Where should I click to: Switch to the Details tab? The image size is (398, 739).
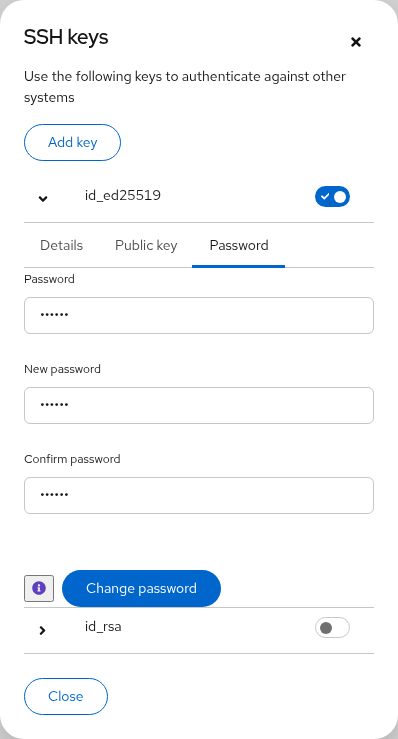click(61, 245)
